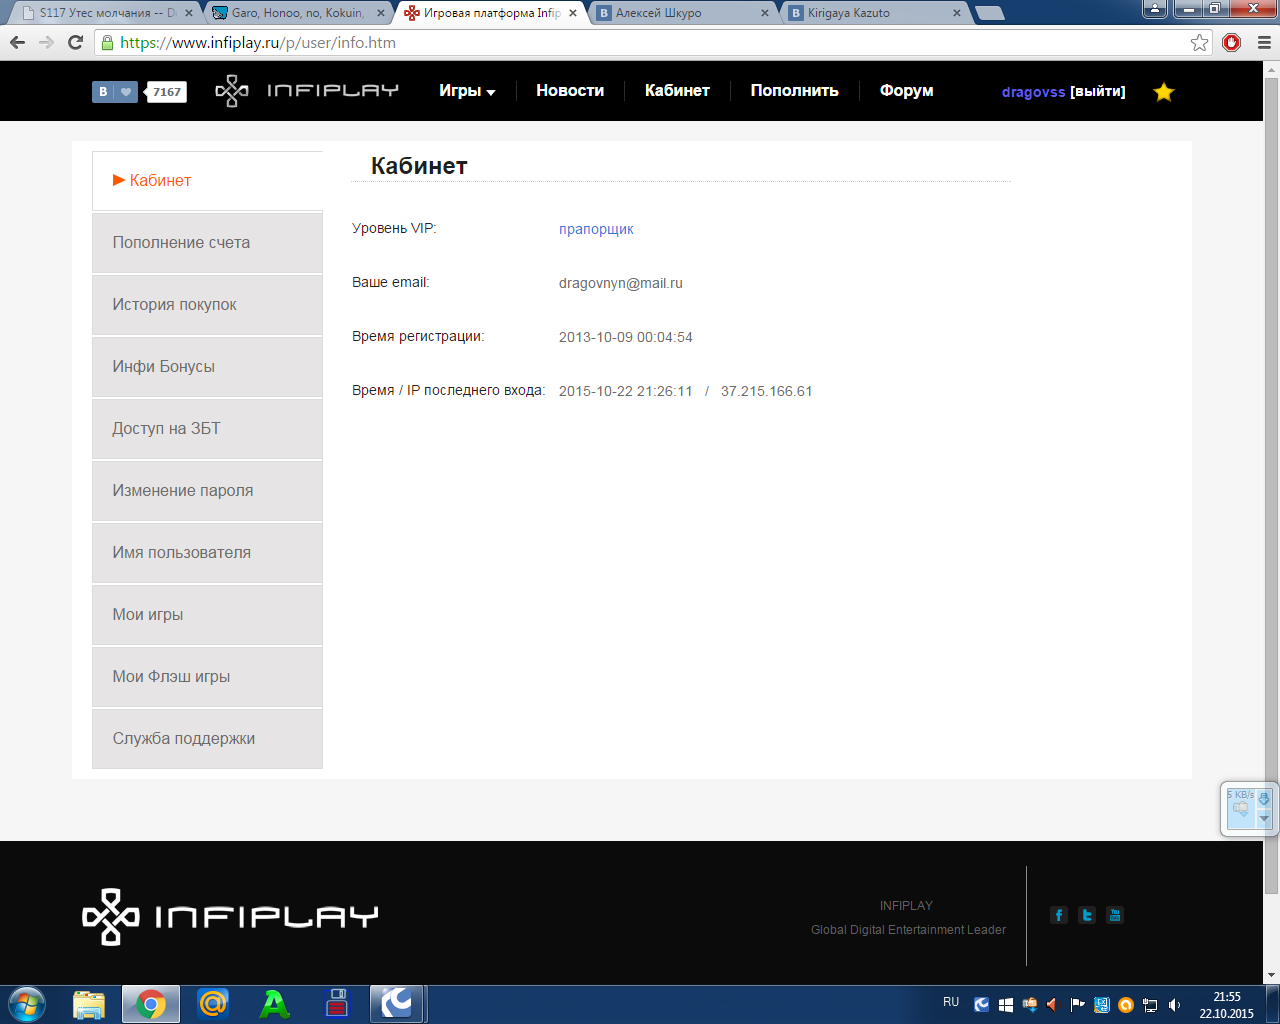Image resolution: width=1280 pixels, height=1024 pixels.
Task: Click the прапорщик VIP level link
Action: point(596,229)
